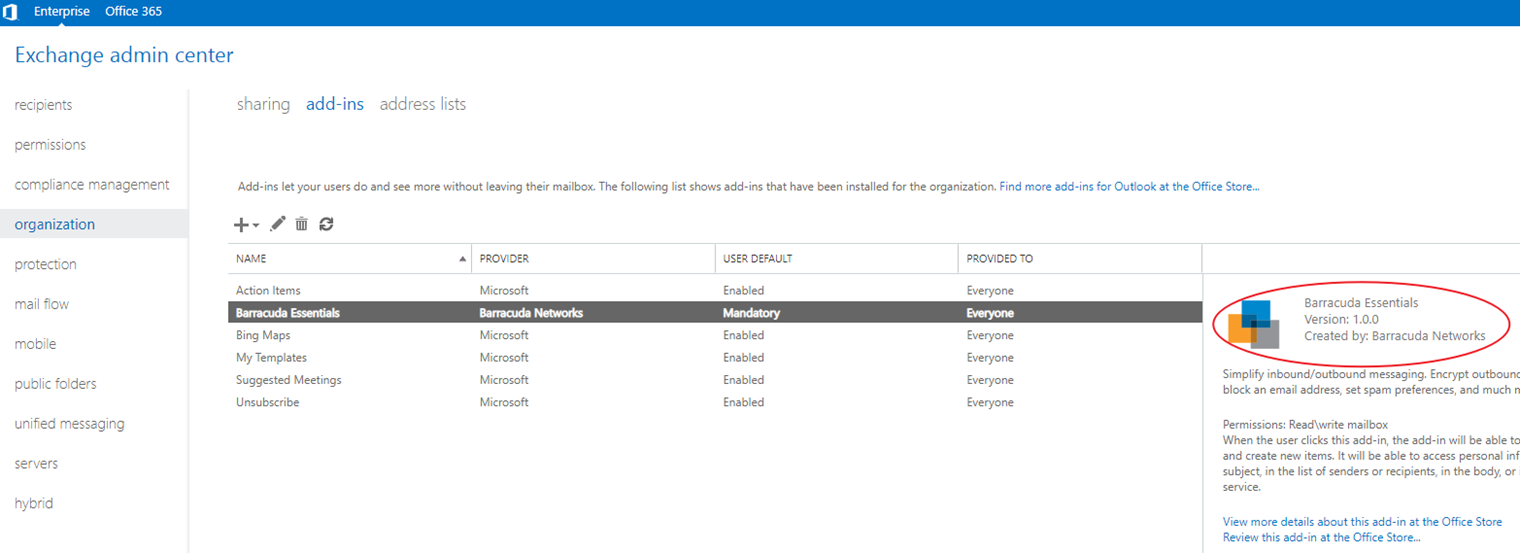
Task: Click Enabled cell in Bing Maps row
Action: point(743,336)
